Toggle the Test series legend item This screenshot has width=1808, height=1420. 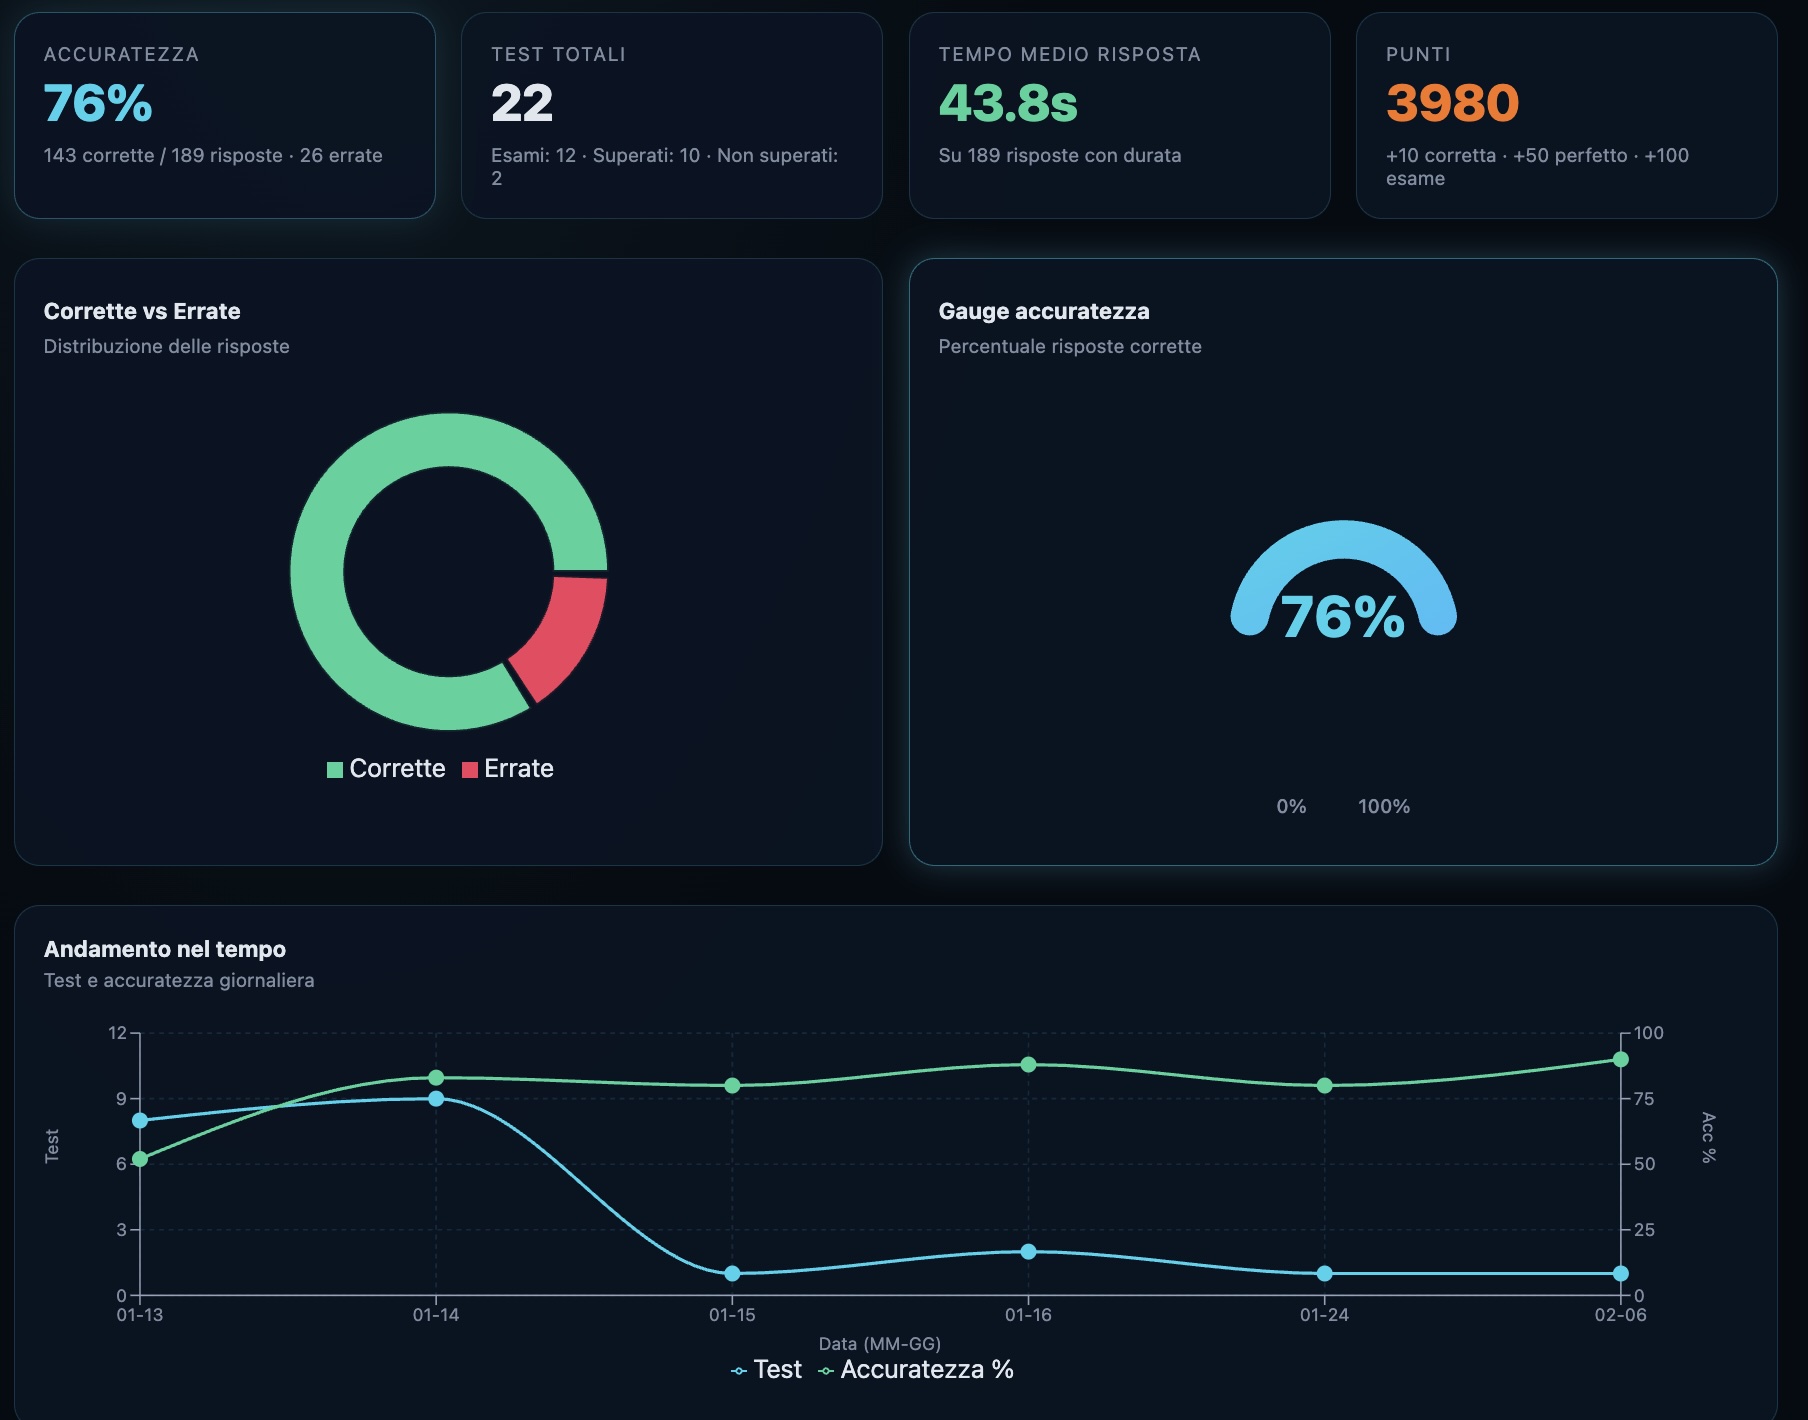pos(766,1370)
